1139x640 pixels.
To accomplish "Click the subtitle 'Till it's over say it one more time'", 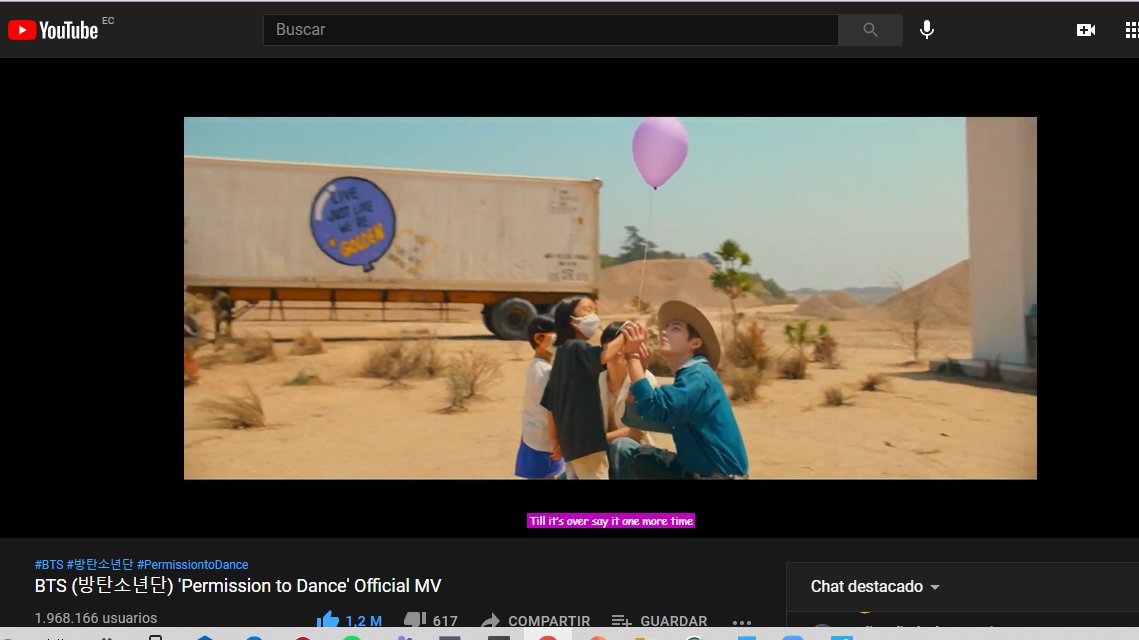I will coord(611,521).
